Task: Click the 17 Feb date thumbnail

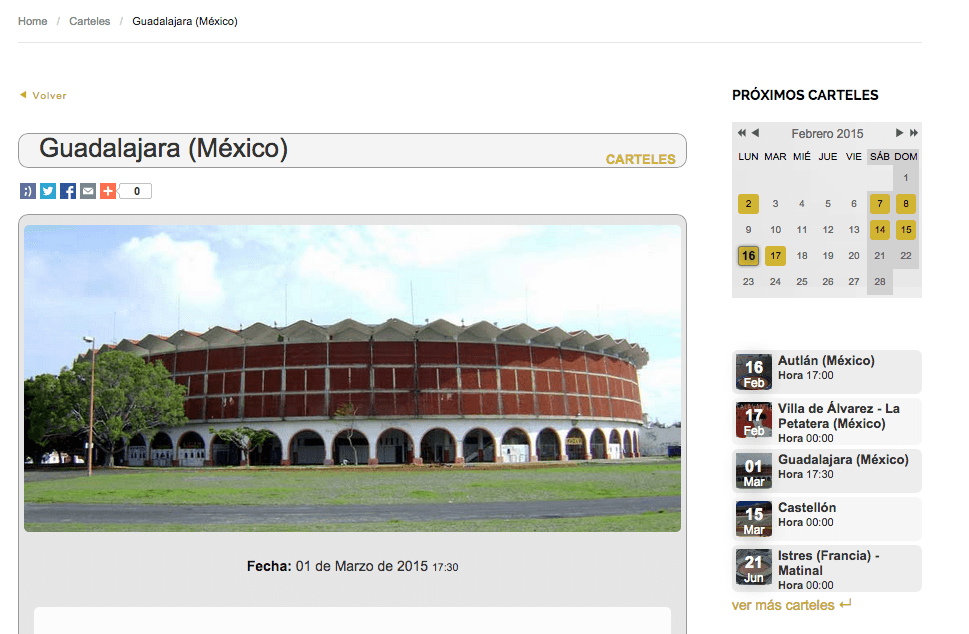Action: [754, 420]
